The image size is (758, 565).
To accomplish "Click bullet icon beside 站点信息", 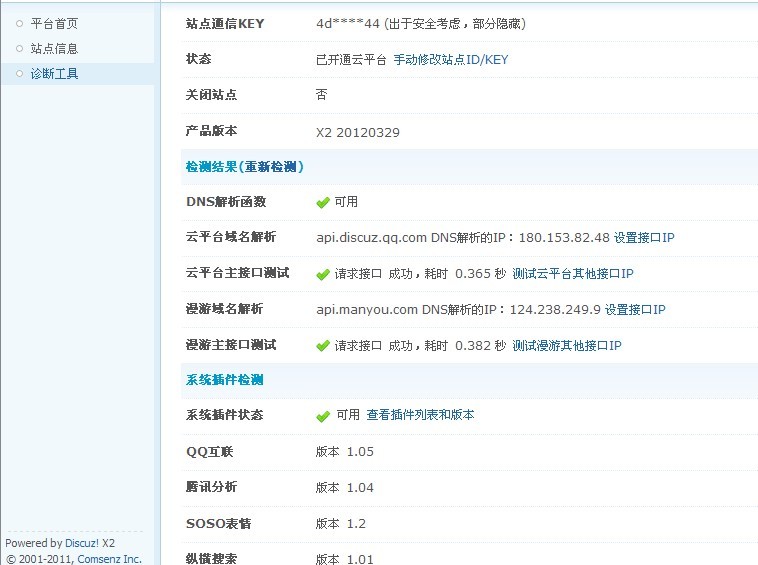I will coord(19,48).
